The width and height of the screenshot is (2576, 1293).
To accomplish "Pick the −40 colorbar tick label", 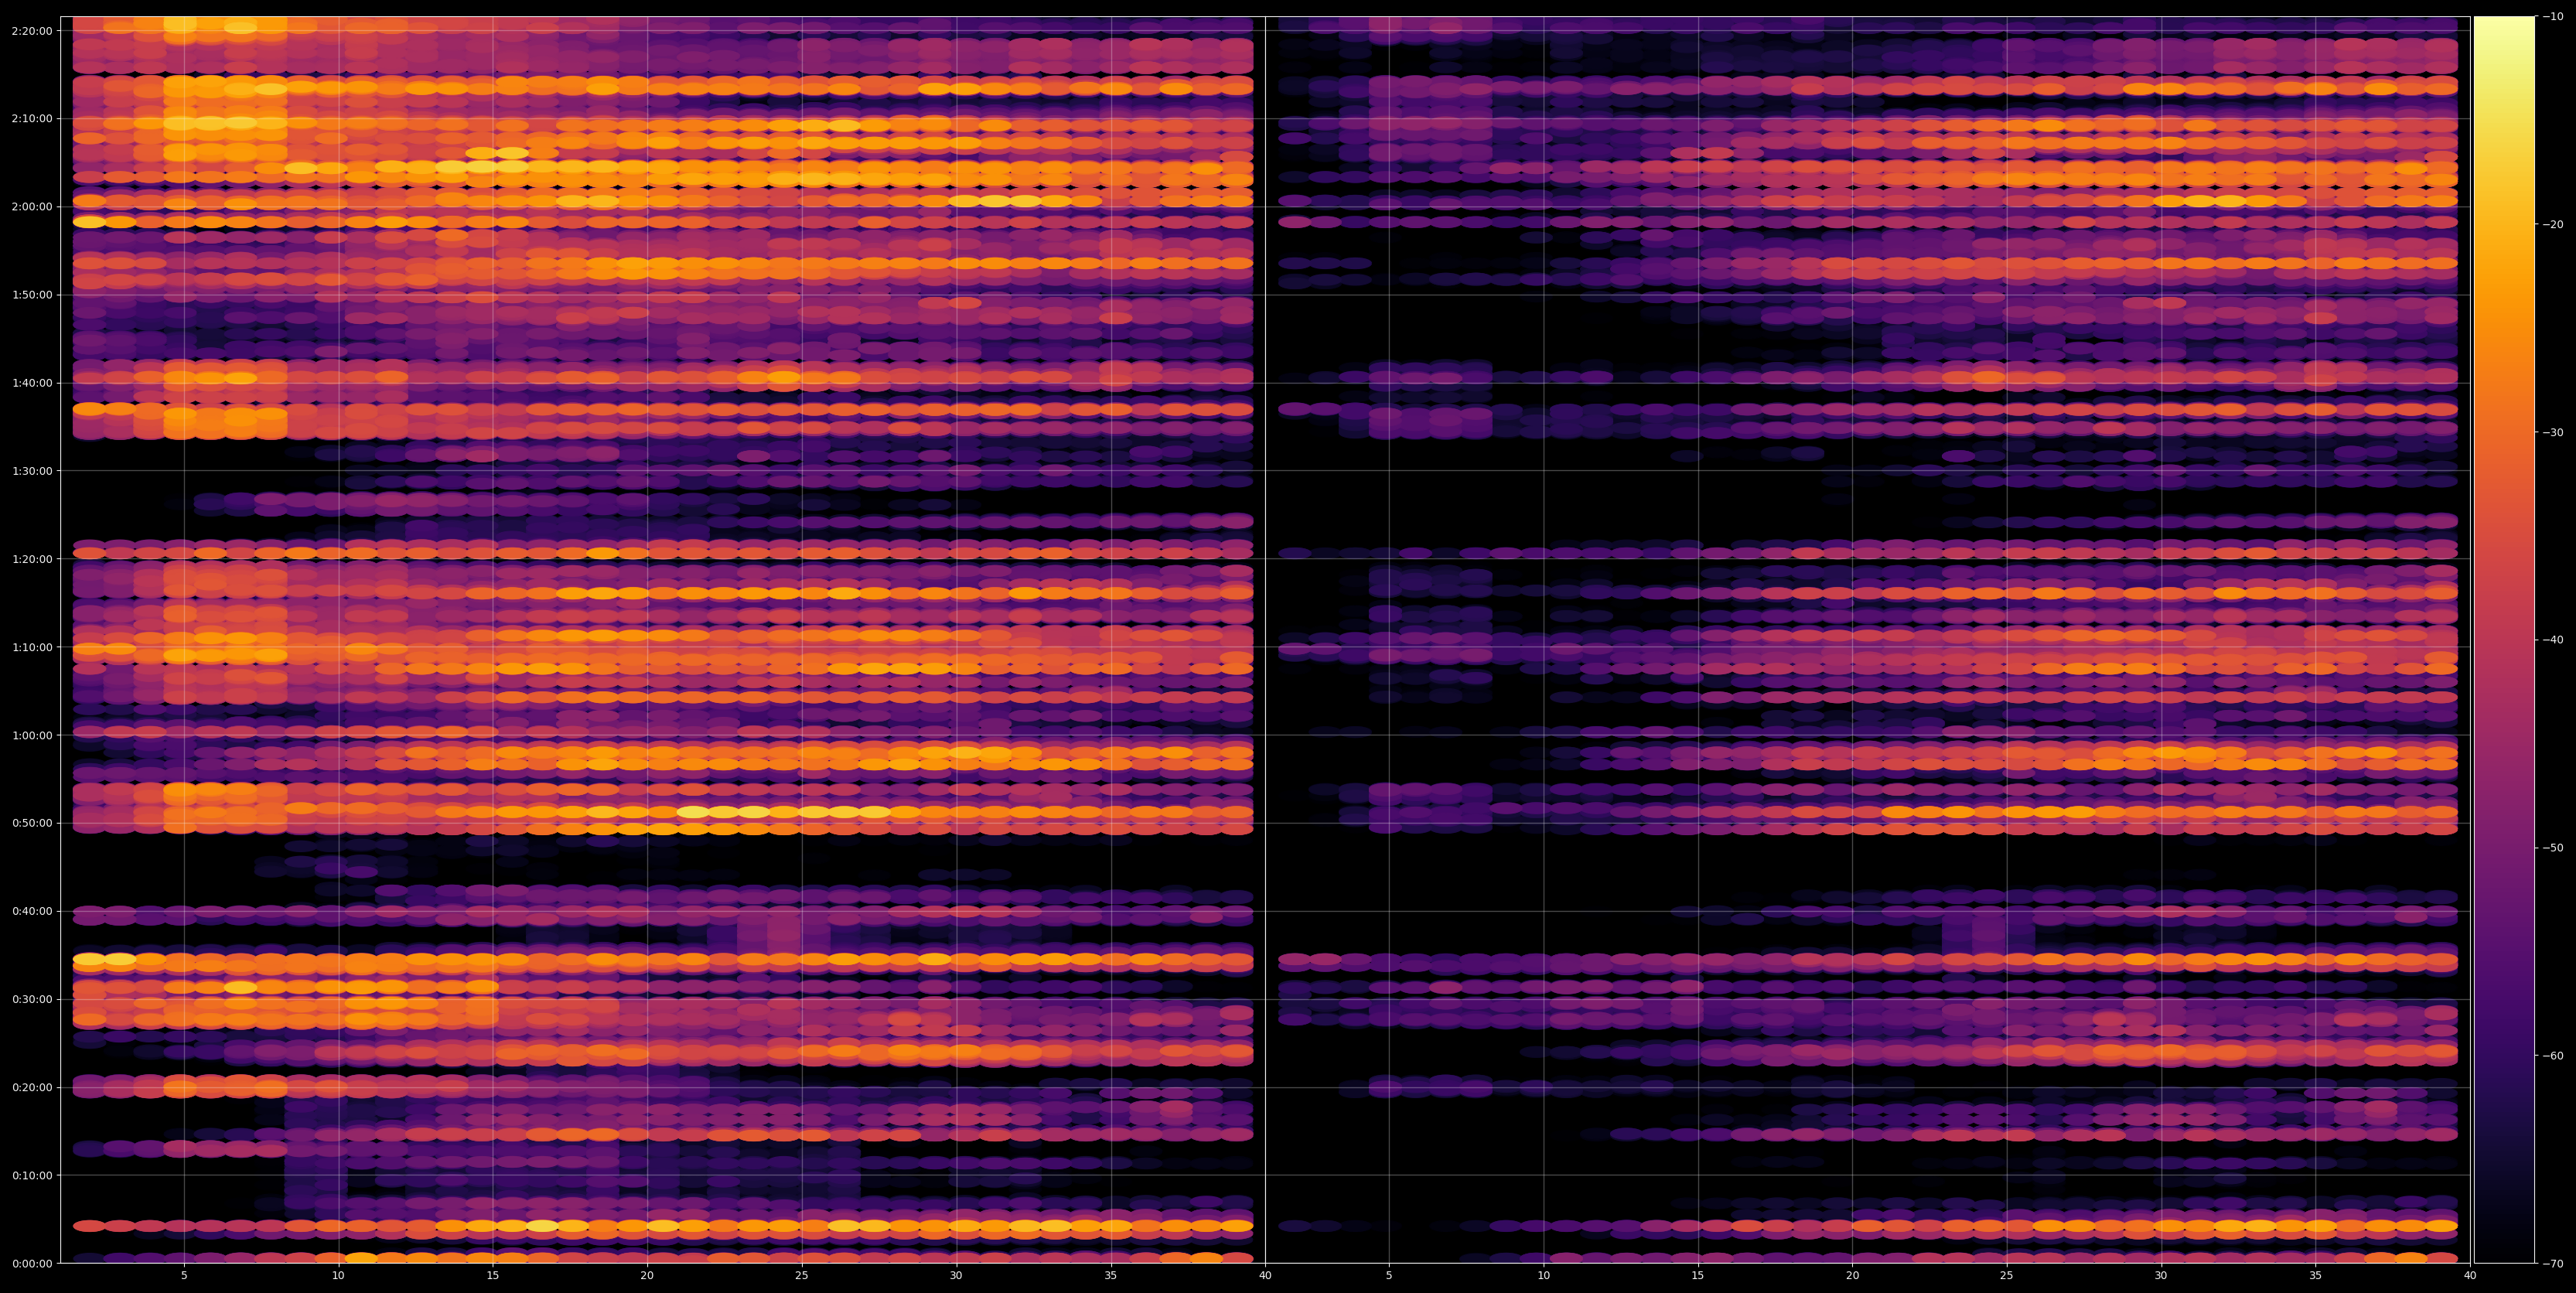I will [2553, 640].
